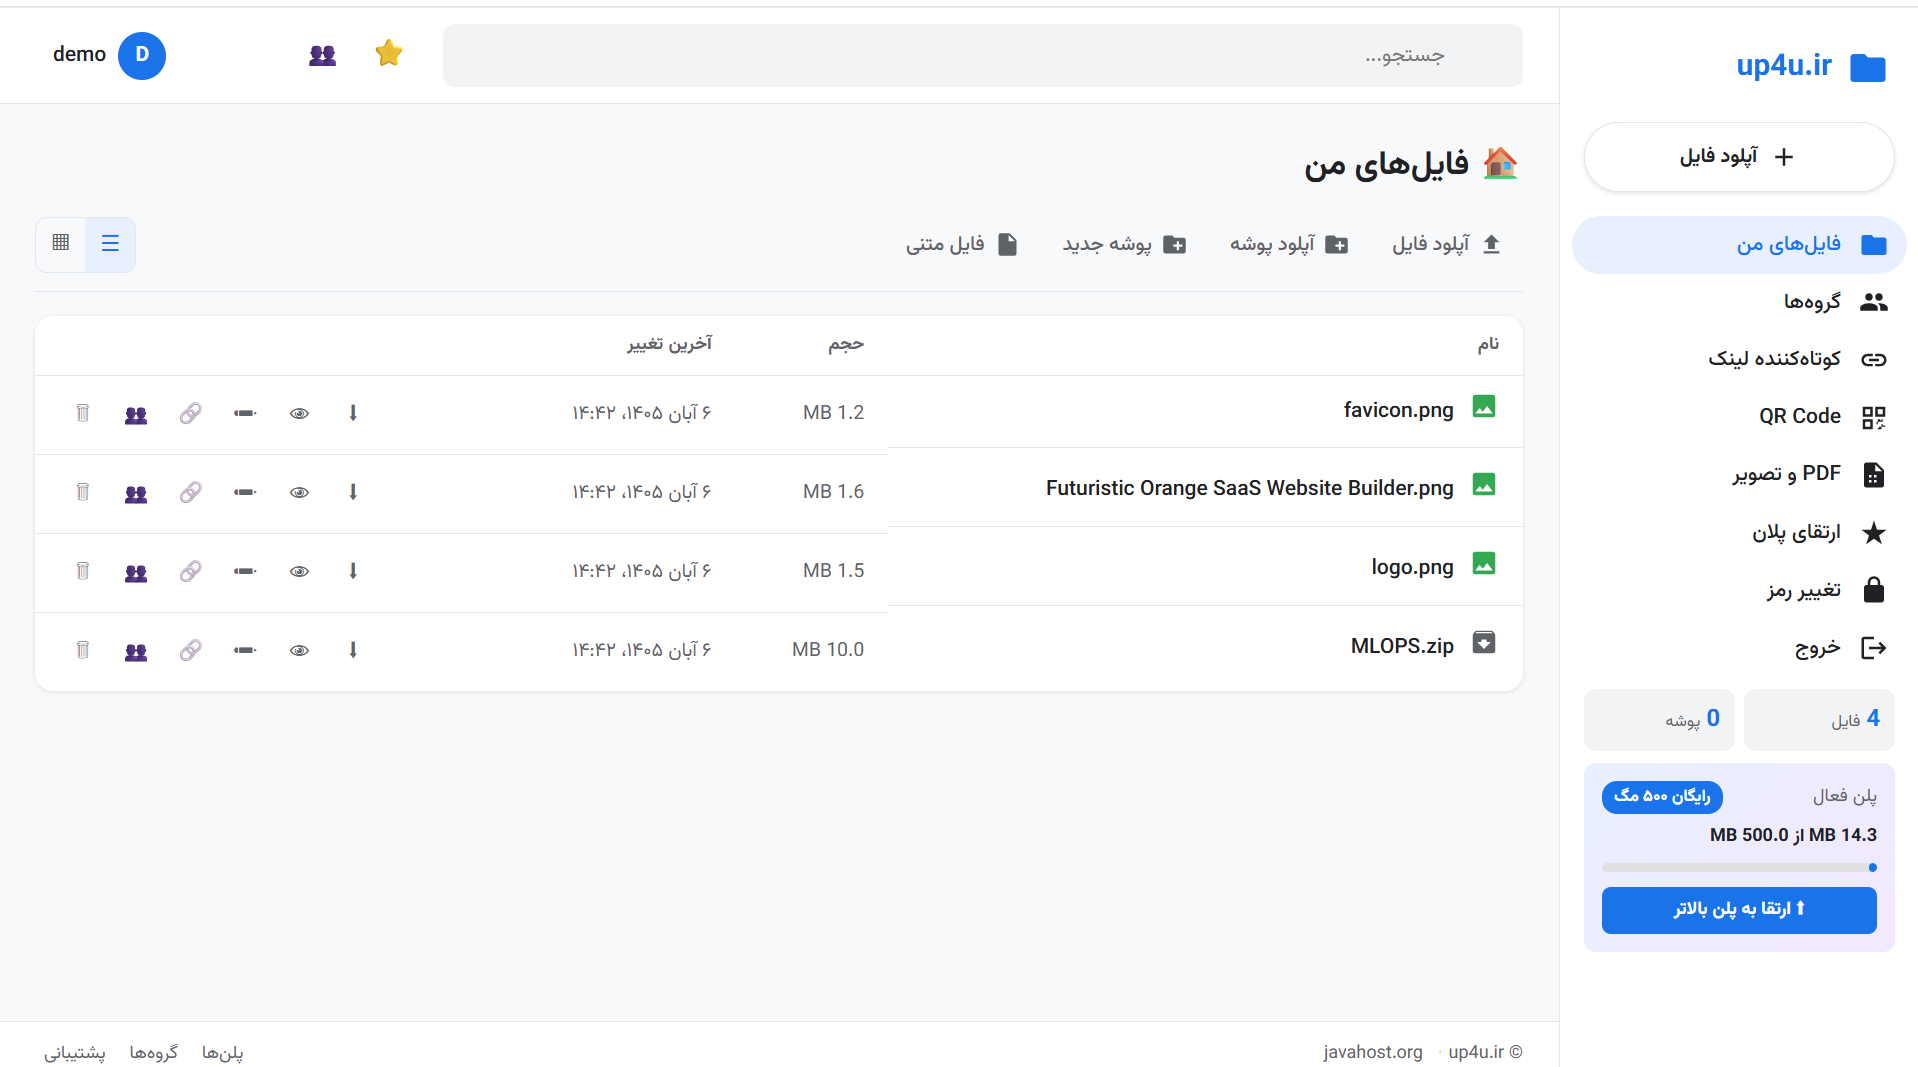Preview MLOPS.zip with the eye icon

[299, 650]
